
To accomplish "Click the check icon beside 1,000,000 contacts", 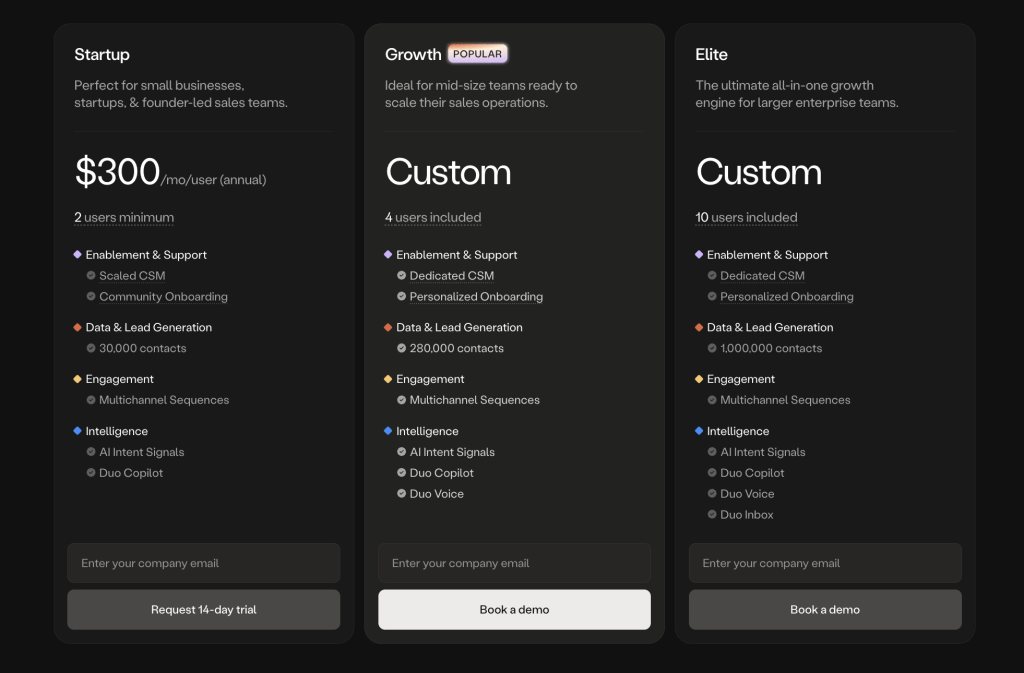I will [712, 349].
